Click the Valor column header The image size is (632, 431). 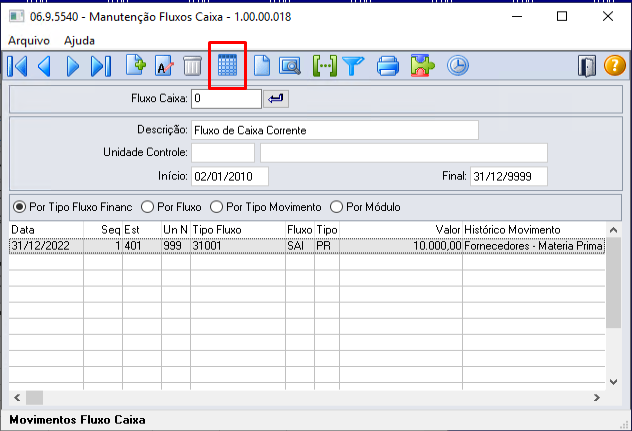pyautogui.click(x=401, y=230)
